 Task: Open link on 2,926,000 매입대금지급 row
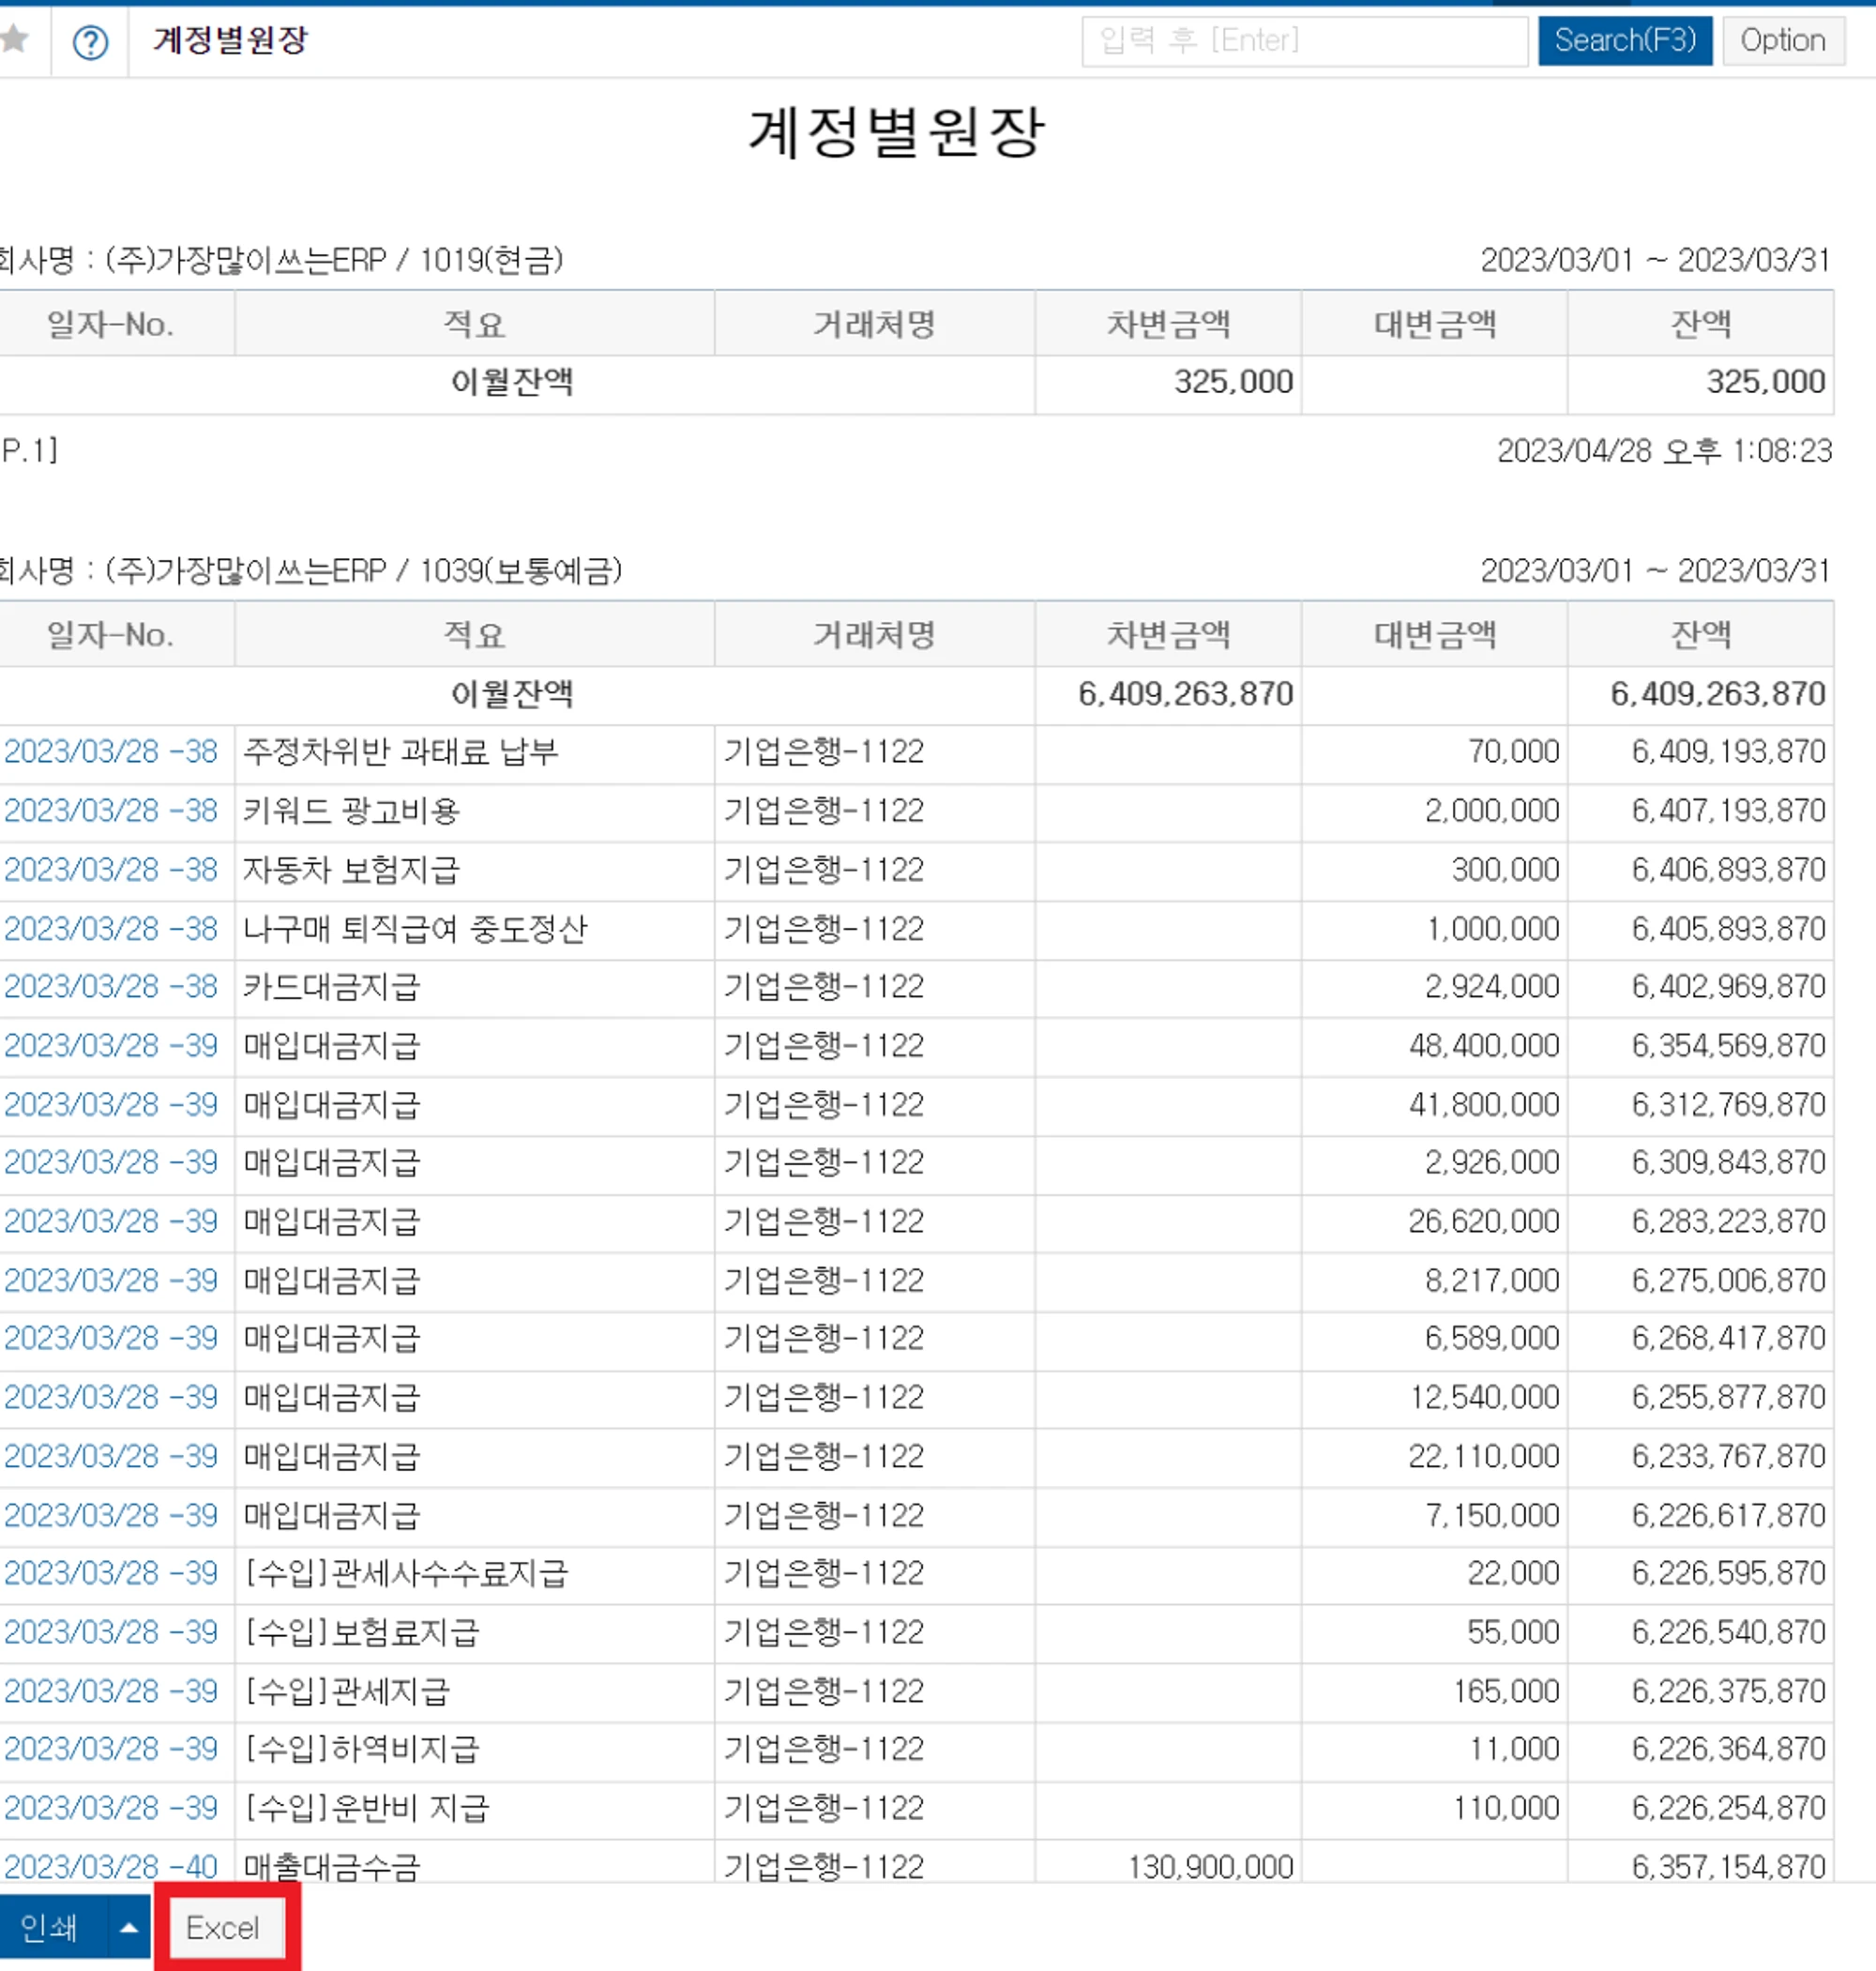click(x=111, y=1162)
